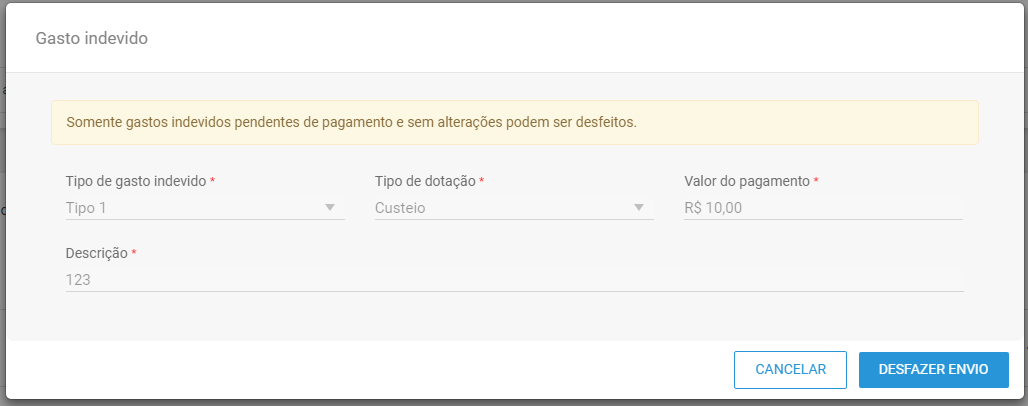The height and width of the screenshot is (406, 1028).
Task: Focus the Descrição field containing 123
Action: (515, 281)
